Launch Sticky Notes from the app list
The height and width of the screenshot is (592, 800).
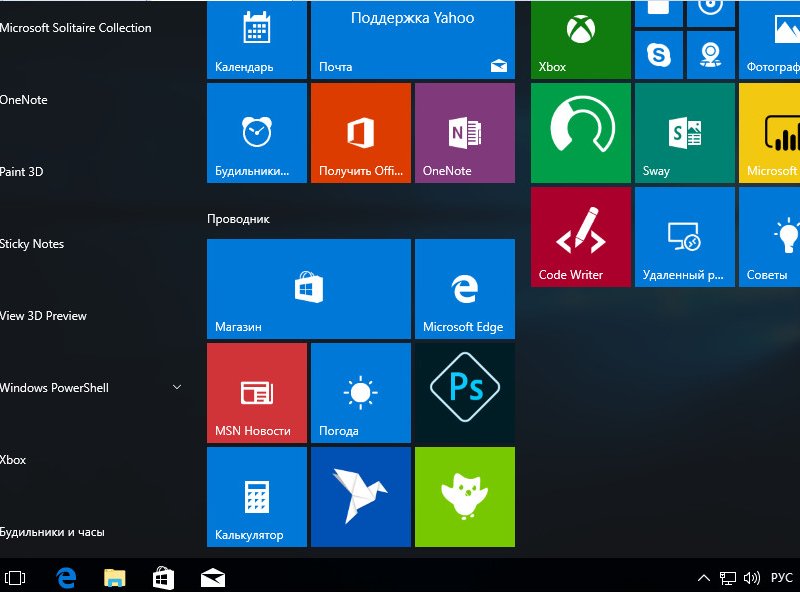(32, 244)
